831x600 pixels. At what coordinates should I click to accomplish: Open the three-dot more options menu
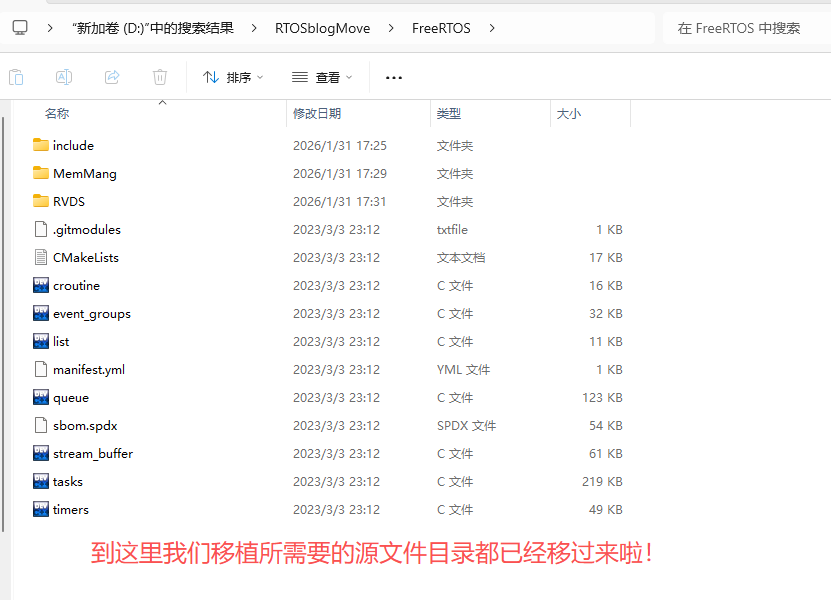point(394,77)
